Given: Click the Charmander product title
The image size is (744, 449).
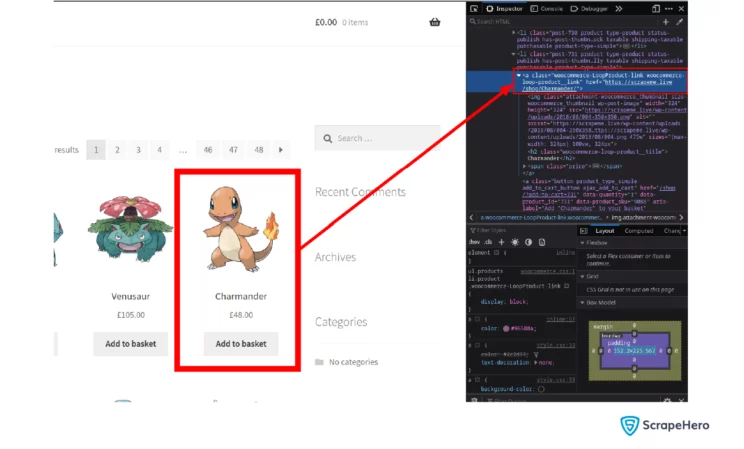Looking at the screenshot, I should pyautogui.click(x=241, y=296).
